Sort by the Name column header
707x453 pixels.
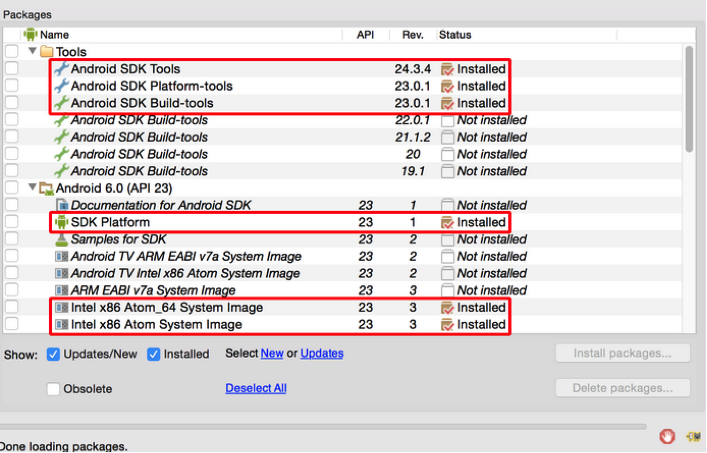[x=182, y=35]
